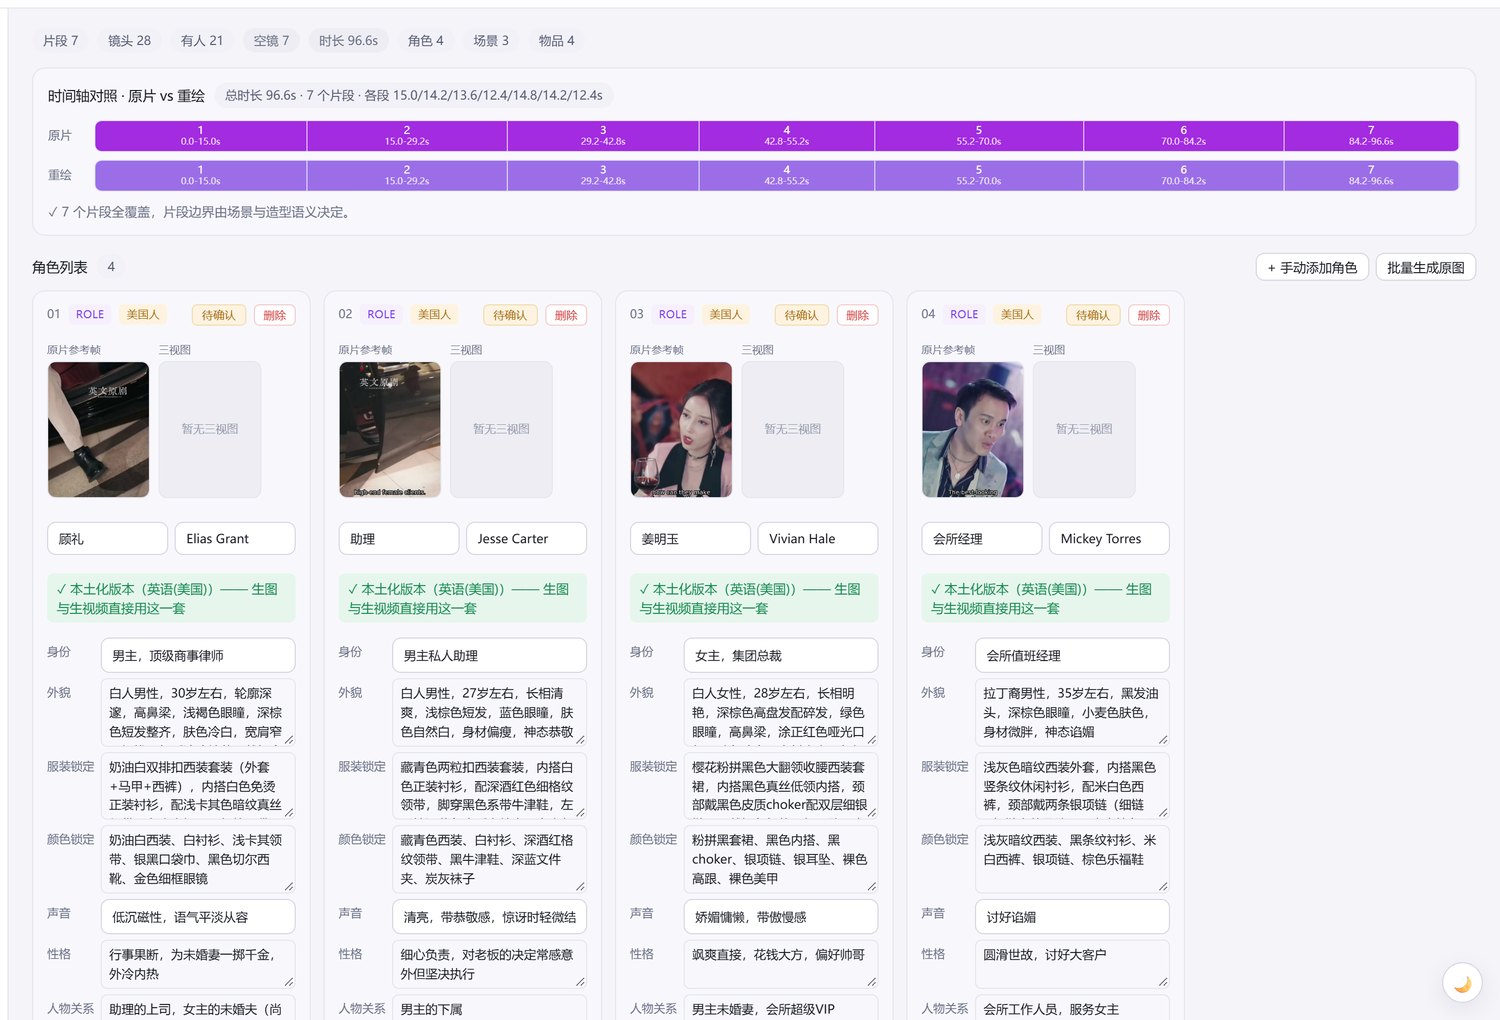Edit the Vivian Hale name field
1500x1020 pixels.
[x=818, y=538]
